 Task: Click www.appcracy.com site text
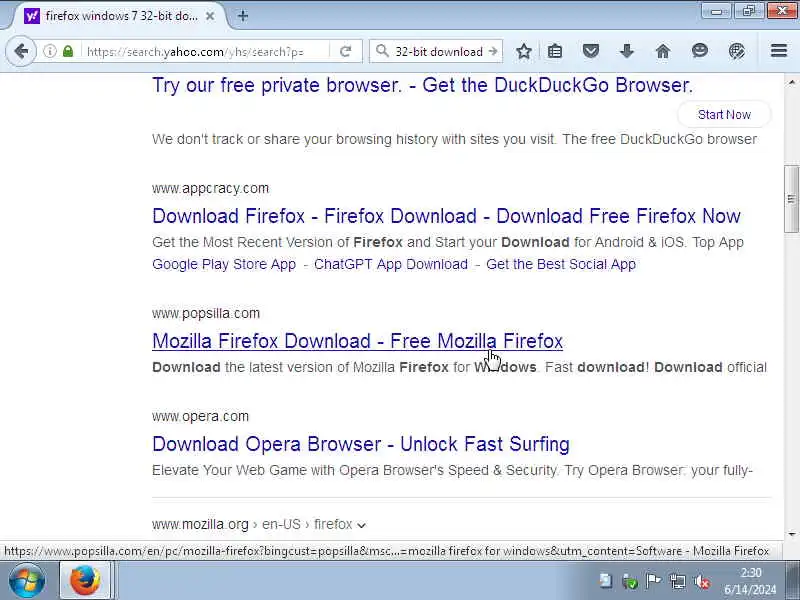point(210,188)
